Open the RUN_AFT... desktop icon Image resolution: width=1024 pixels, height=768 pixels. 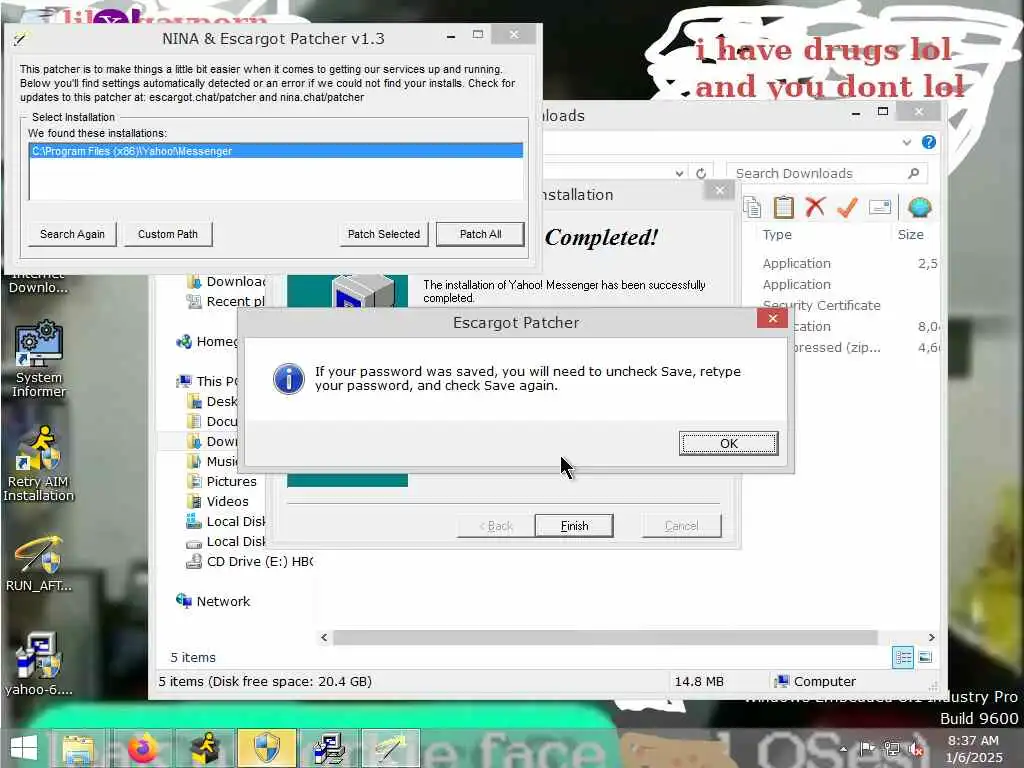pos(39,563)
